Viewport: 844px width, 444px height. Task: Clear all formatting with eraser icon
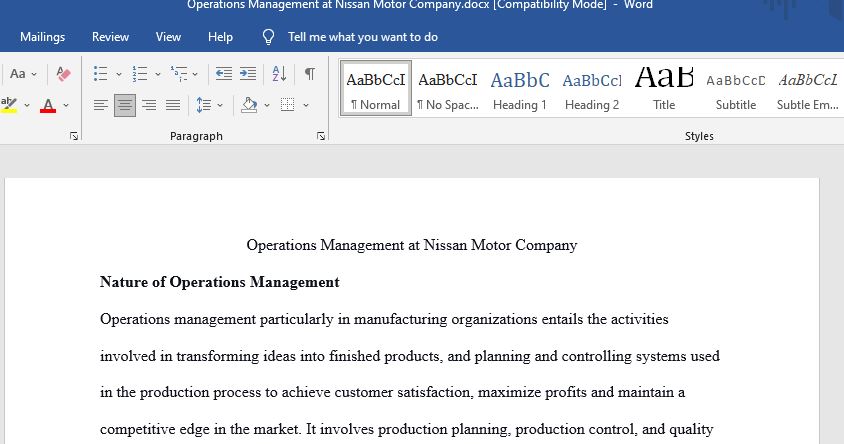point(63,74)
